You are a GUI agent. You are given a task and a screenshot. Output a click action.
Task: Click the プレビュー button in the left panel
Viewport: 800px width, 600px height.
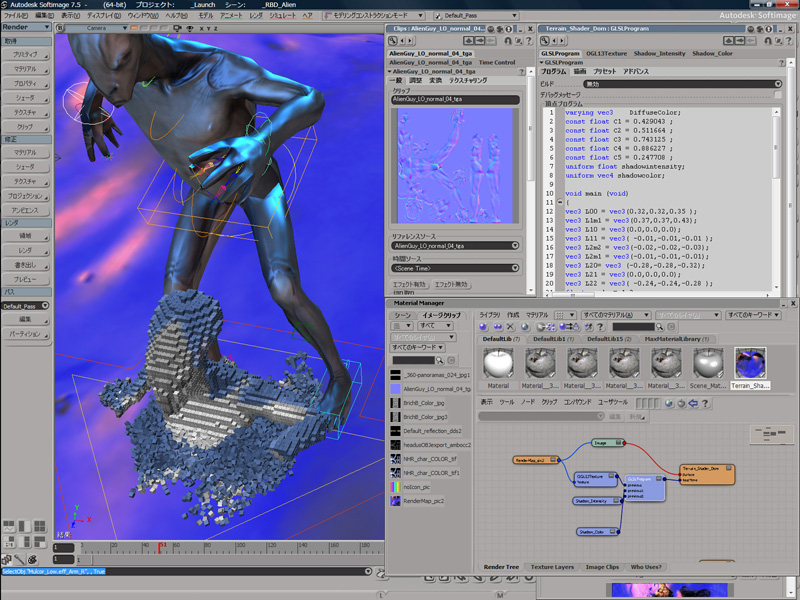[x=25, y=279]
